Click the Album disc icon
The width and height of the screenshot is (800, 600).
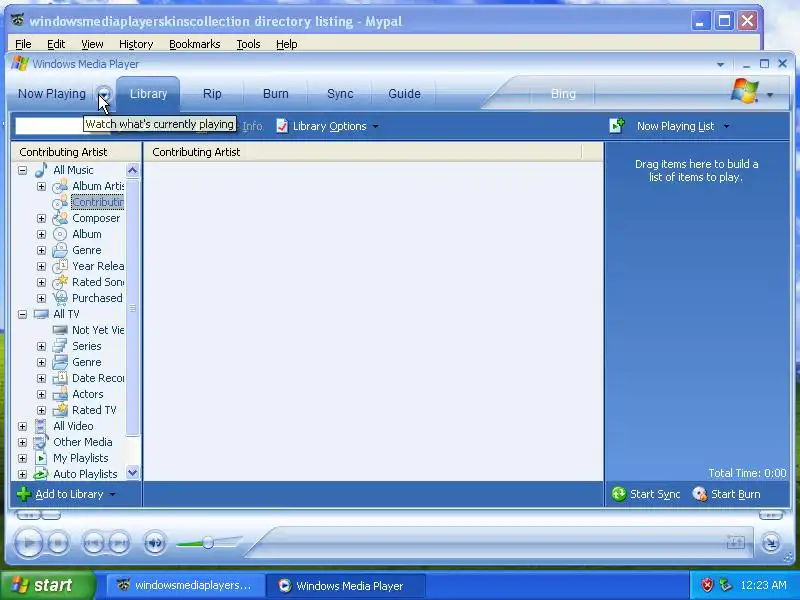60,234
